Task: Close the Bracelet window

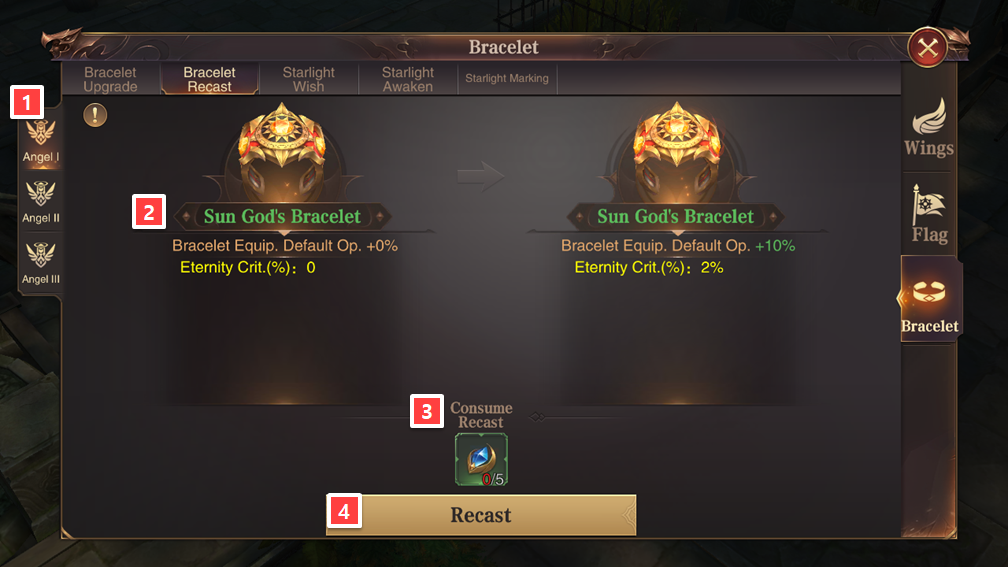Action: [928, 48]
